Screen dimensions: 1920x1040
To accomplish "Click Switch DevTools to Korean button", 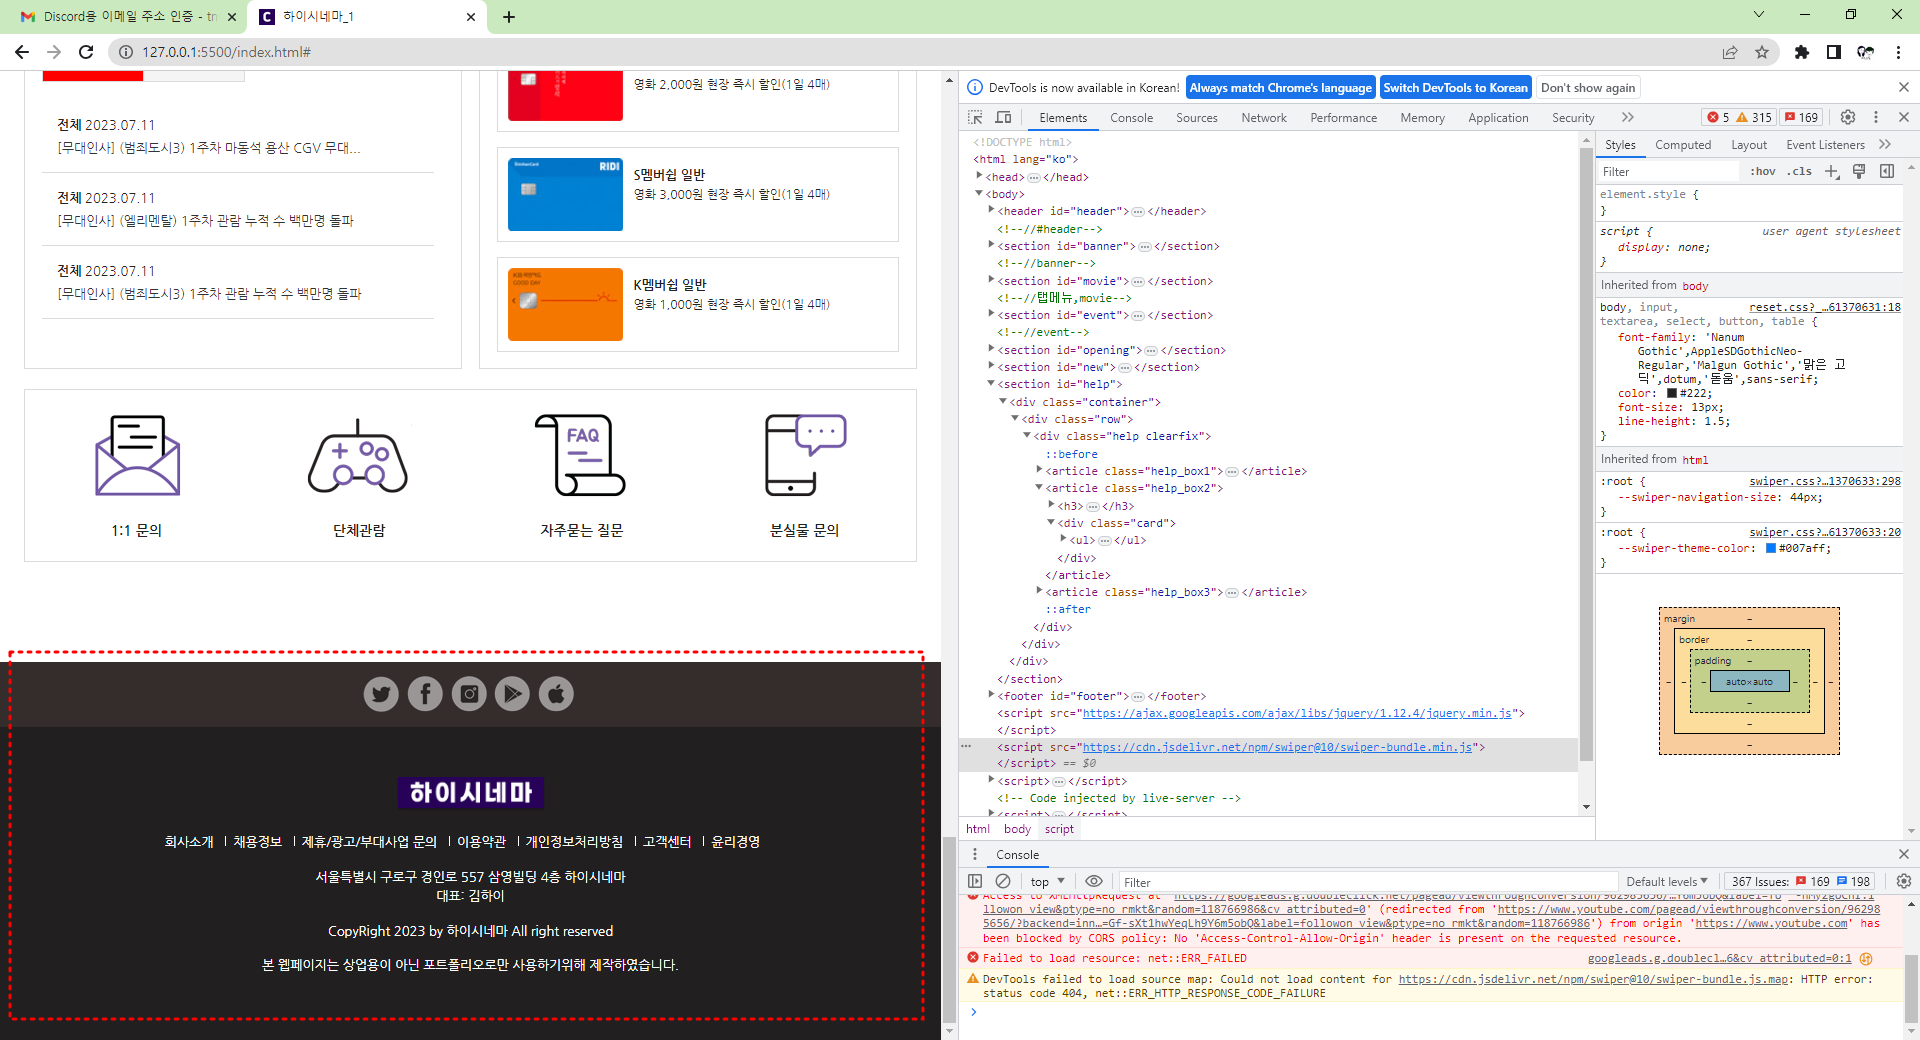I will coord(1455,88).
